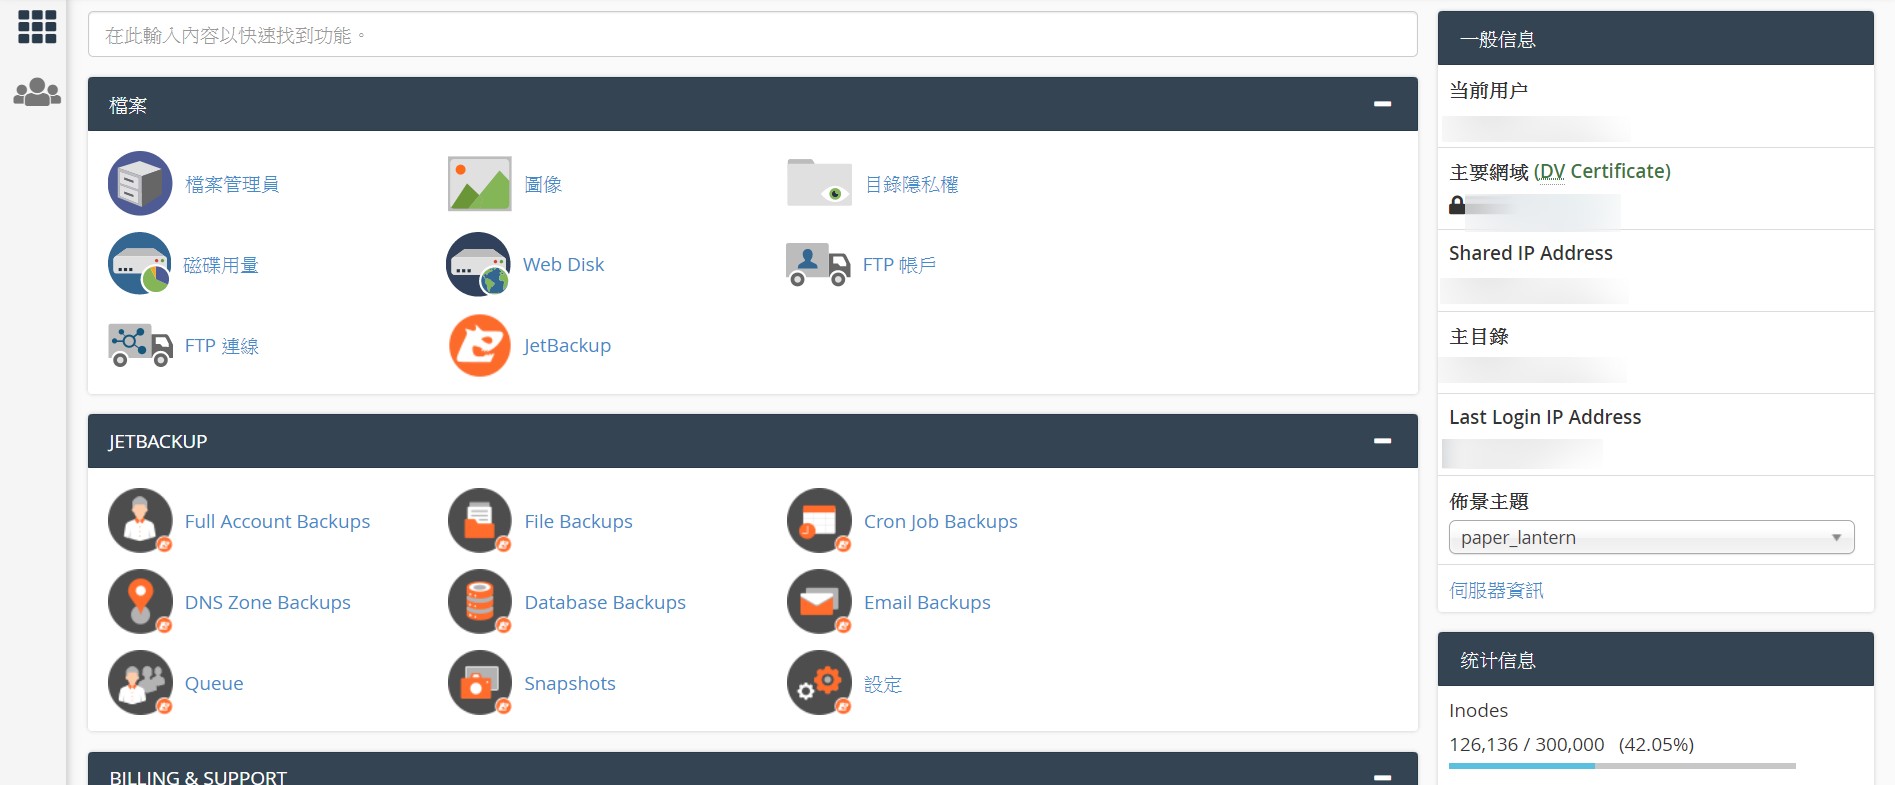Click the 126,136 / 300,000 inodes value
Viewport: 1895px width, 785px height.
1526,744
